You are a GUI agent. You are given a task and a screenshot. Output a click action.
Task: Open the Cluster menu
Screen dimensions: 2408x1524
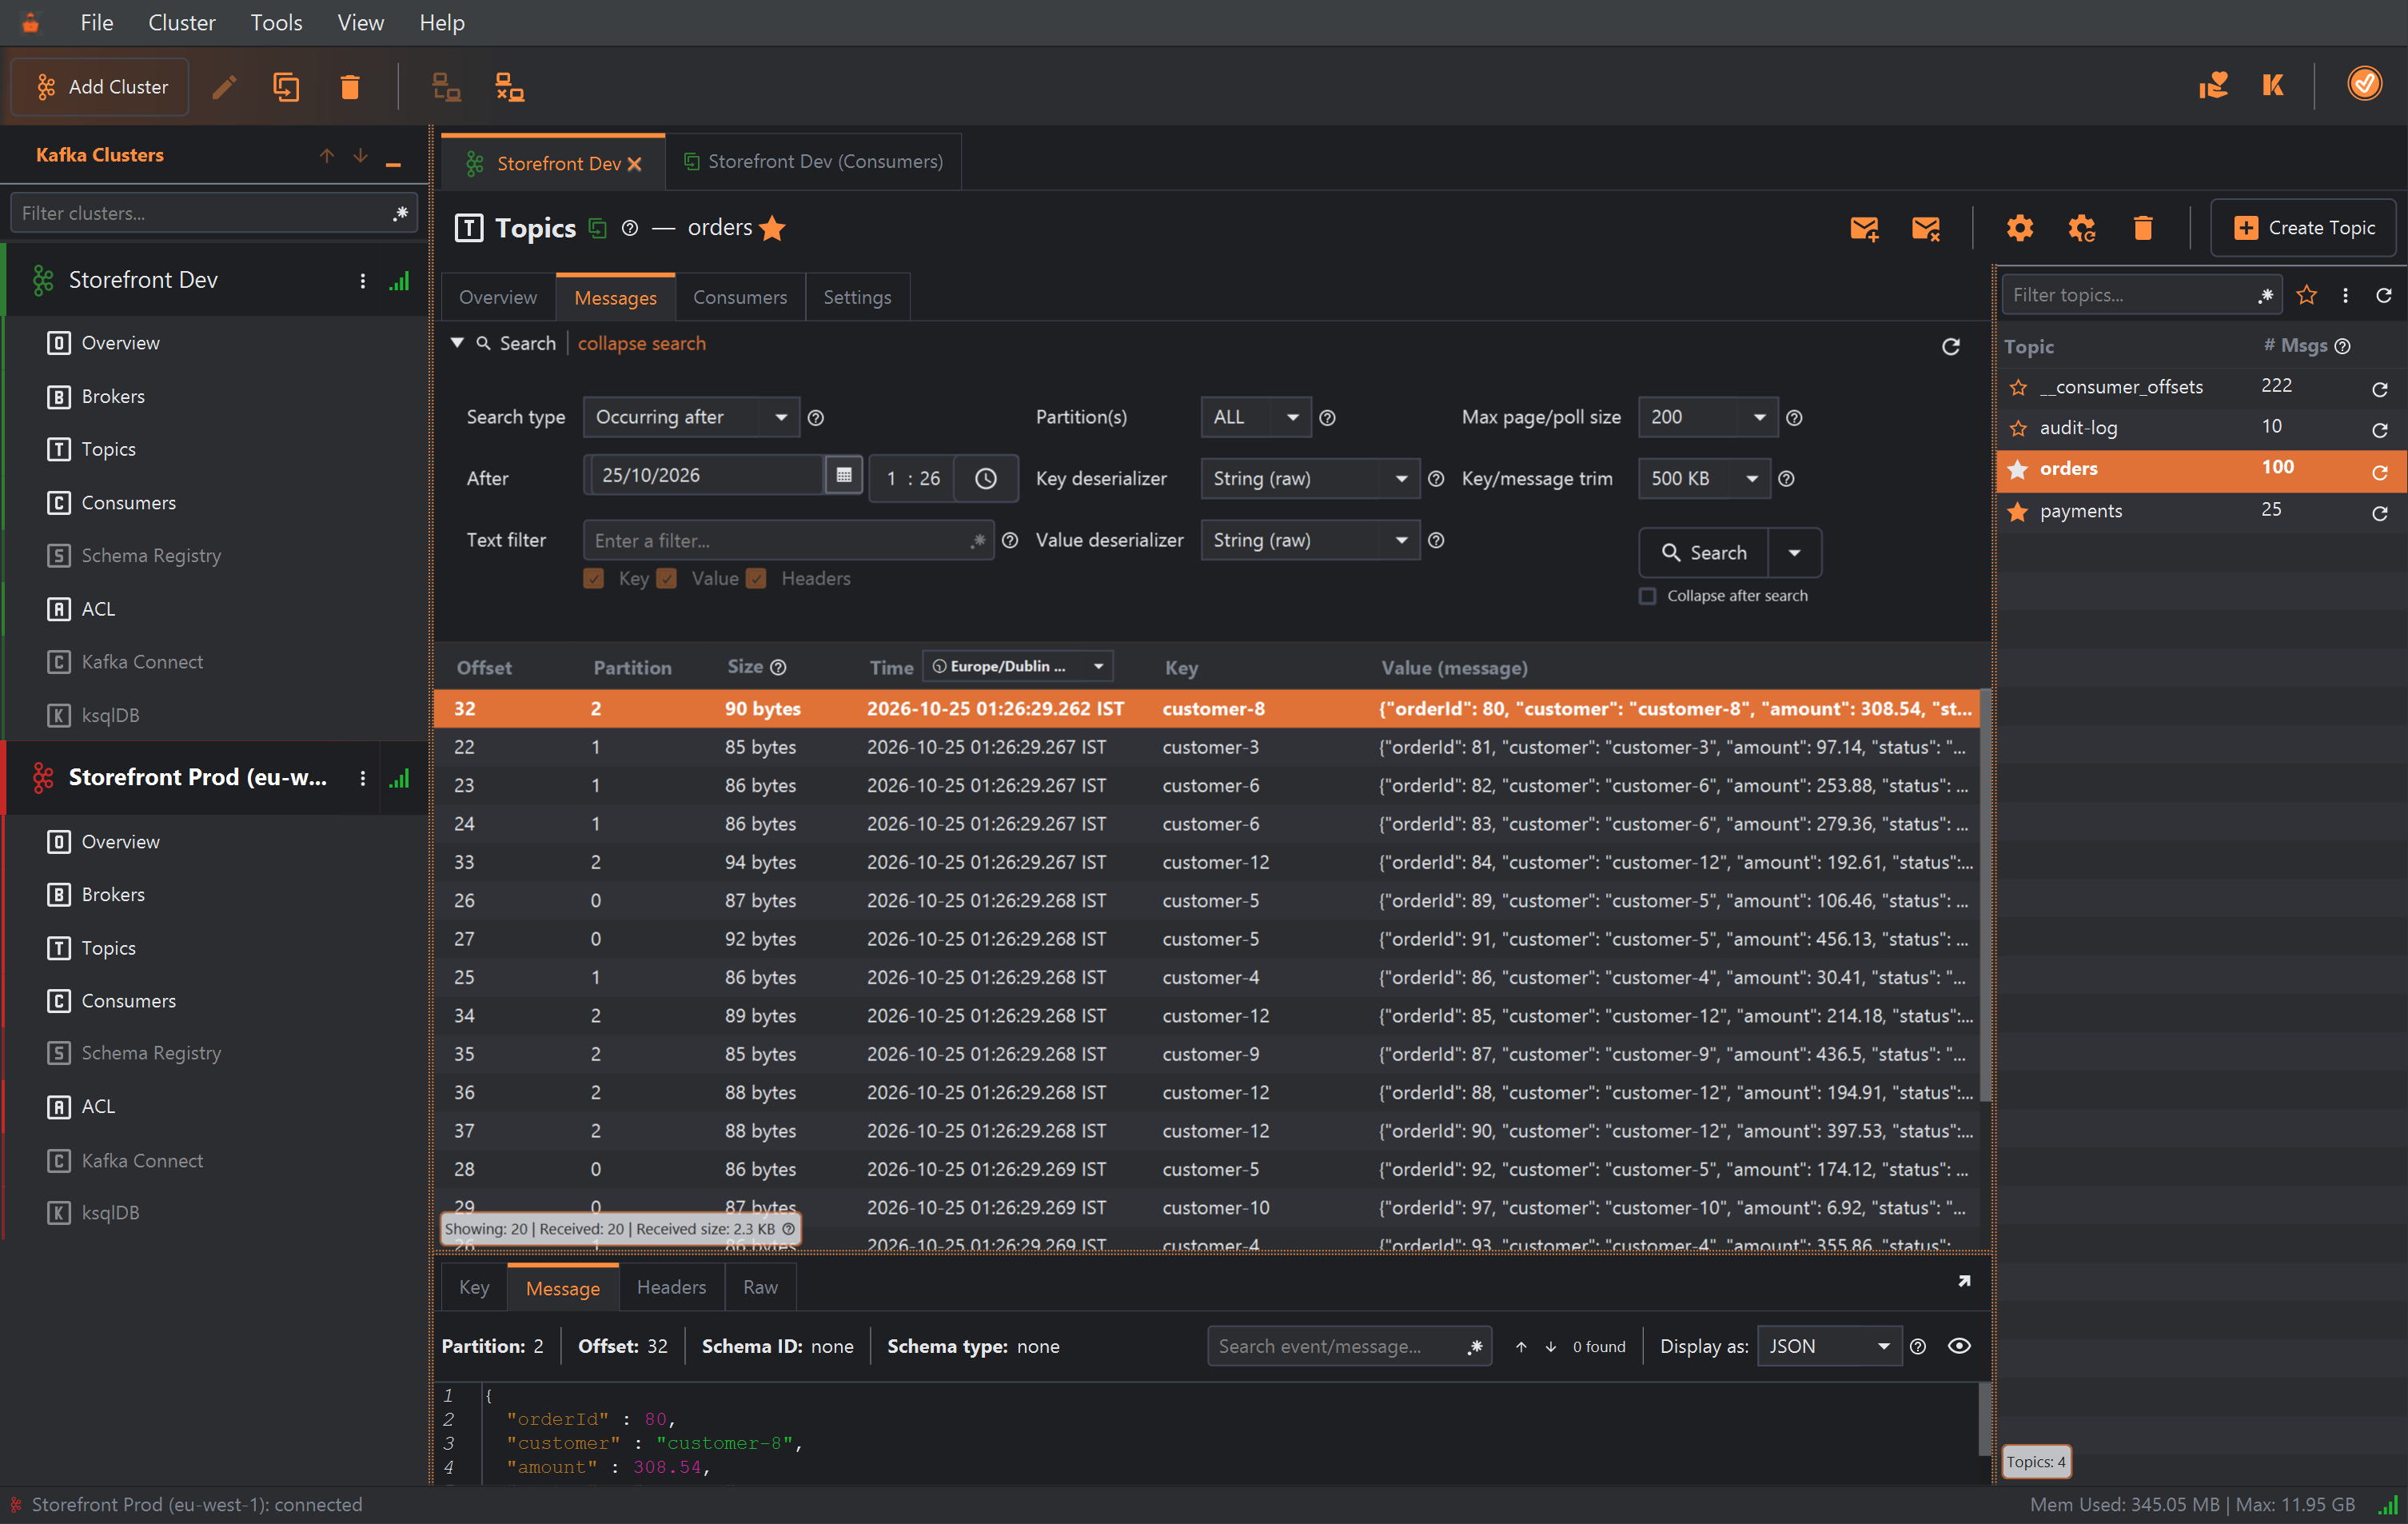coord(181,22)
